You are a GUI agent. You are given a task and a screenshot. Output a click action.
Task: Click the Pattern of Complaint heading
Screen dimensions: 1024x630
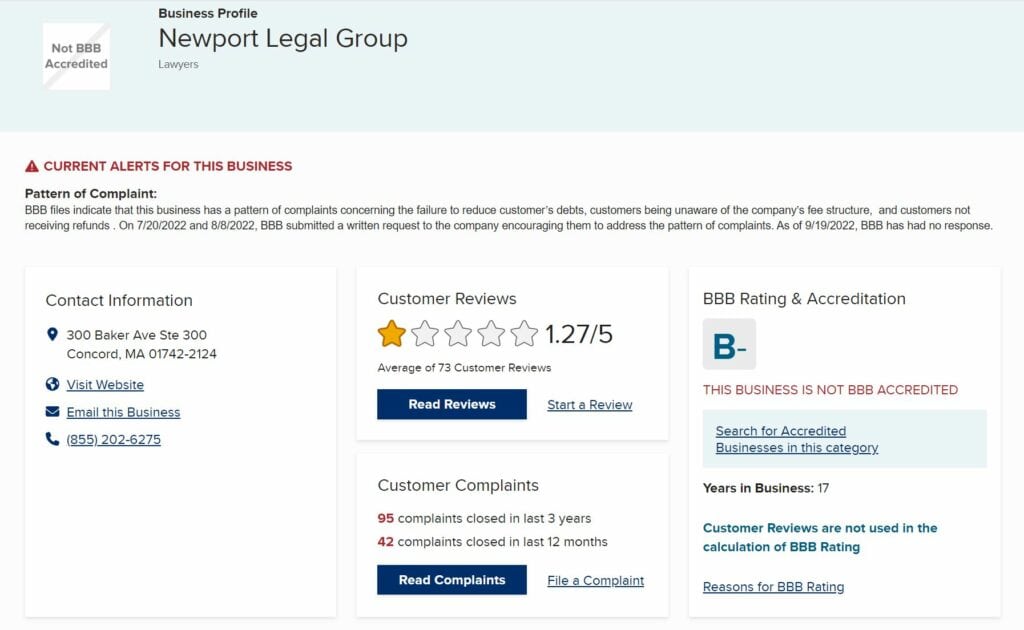click(91, 194)
